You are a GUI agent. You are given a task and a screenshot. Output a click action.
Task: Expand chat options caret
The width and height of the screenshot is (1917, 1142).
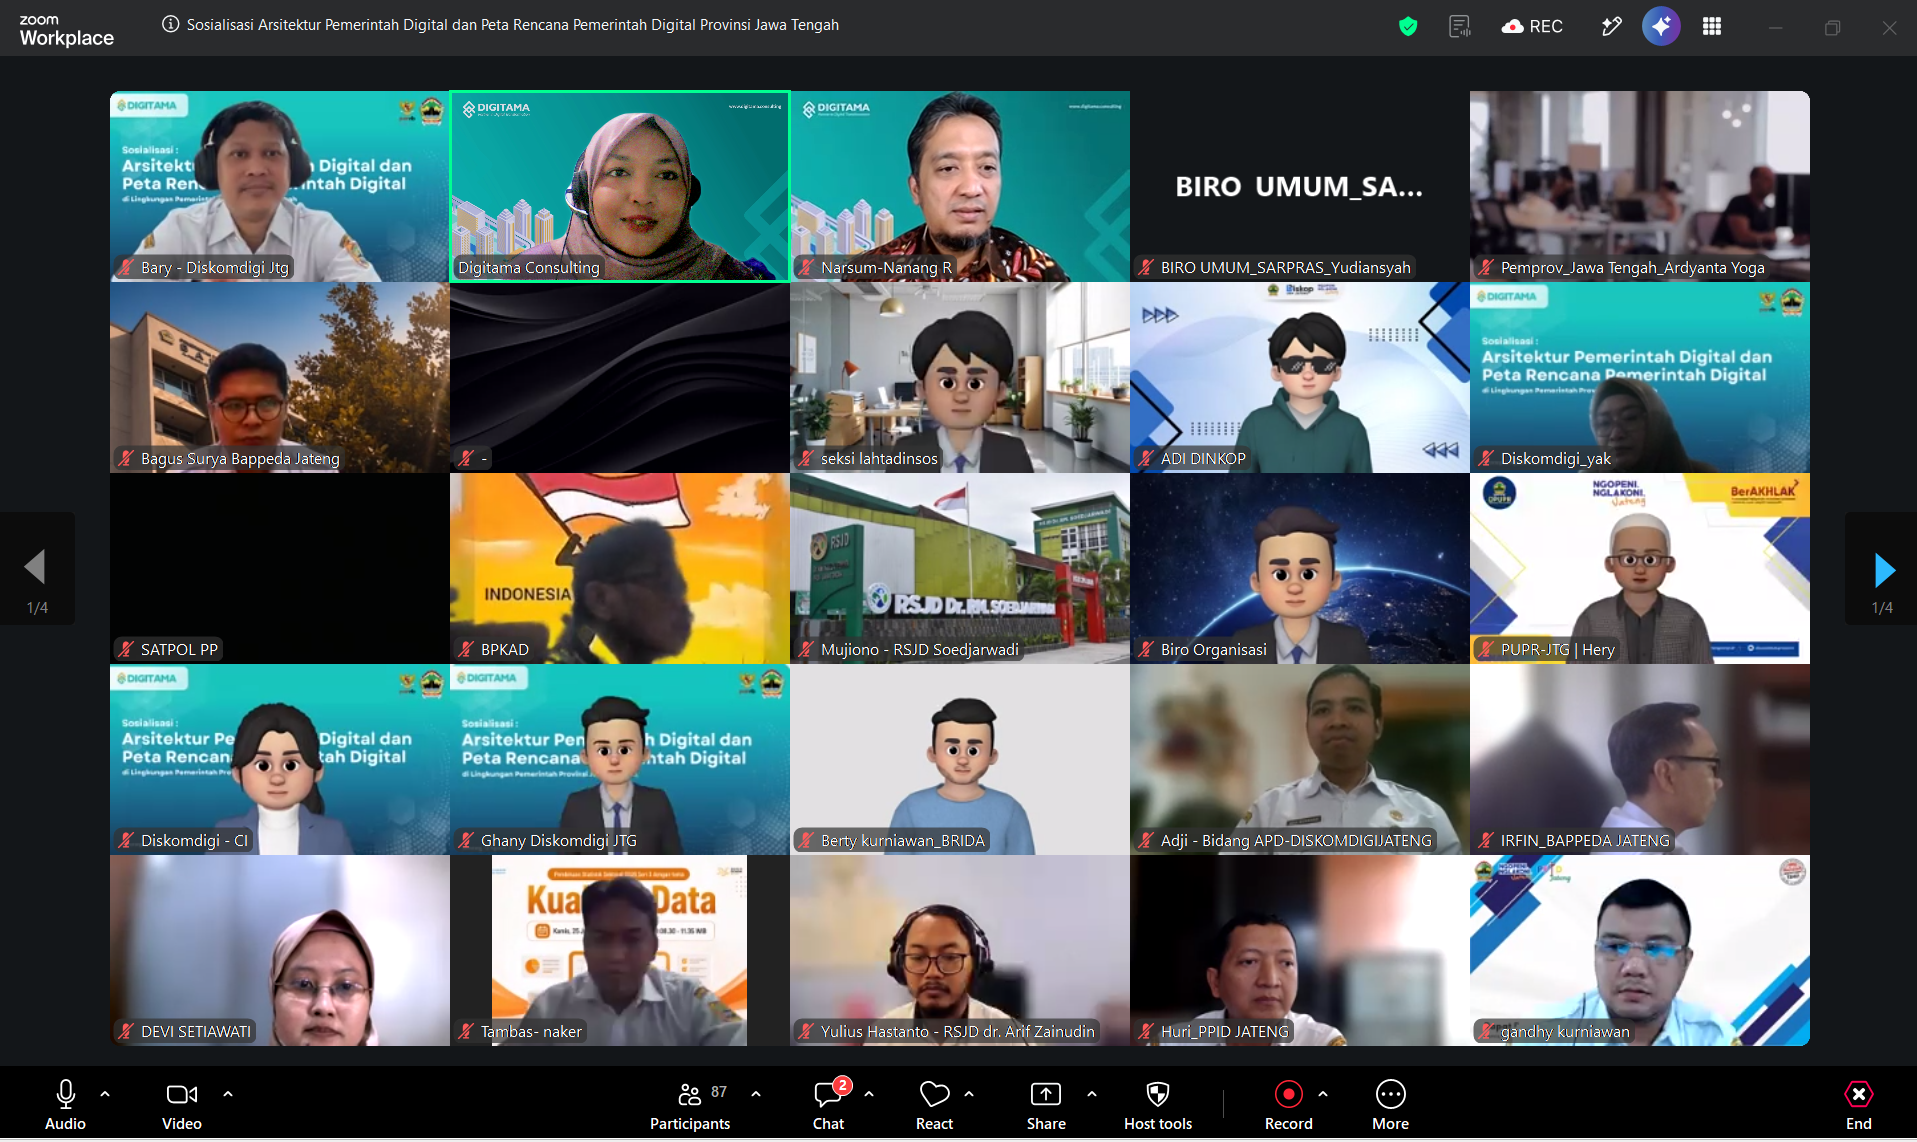coord(869,1094)
